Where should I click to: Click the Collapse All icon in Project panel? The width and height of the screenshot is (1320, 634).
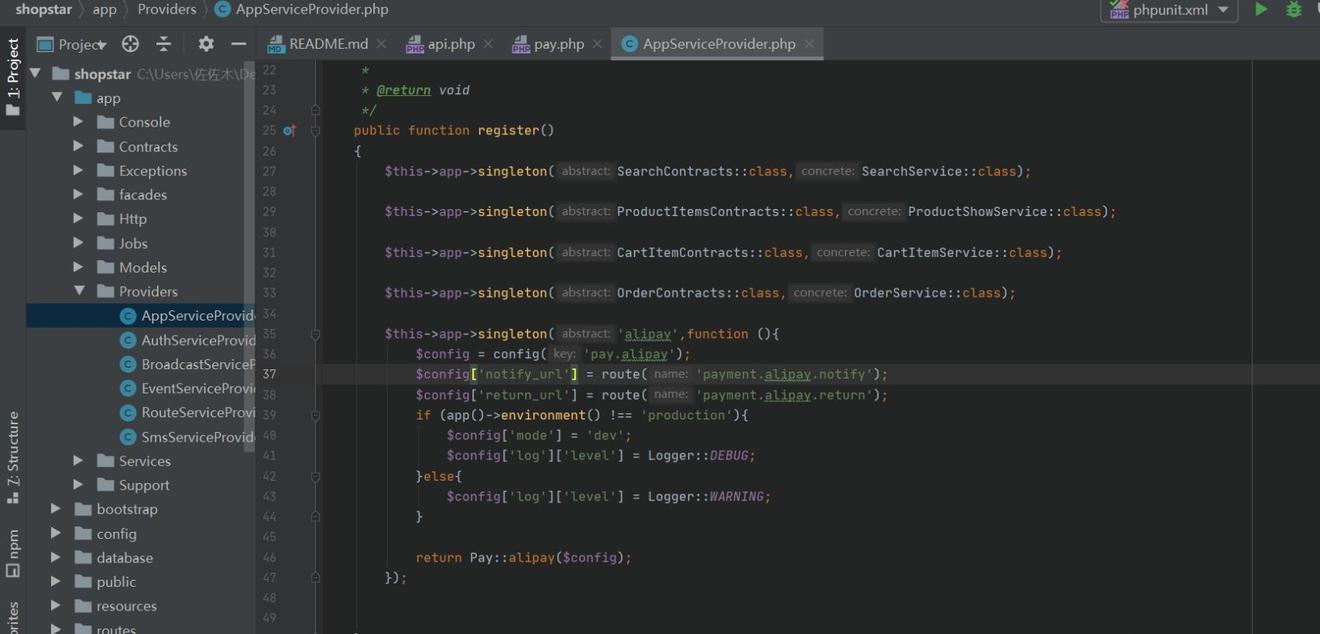(164, 44)
